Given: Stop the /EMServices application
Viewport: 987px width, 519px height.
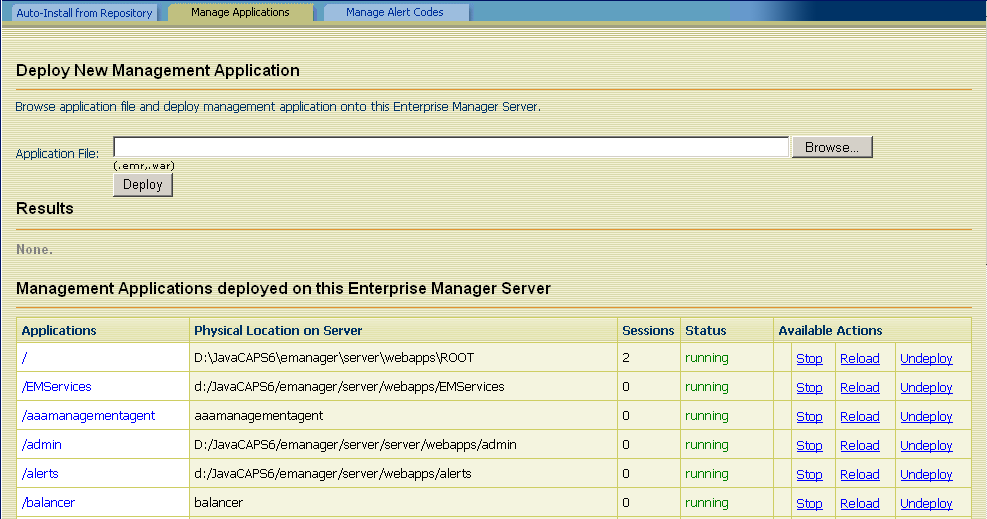Looking at the screenshot, I should coord(809,388).
